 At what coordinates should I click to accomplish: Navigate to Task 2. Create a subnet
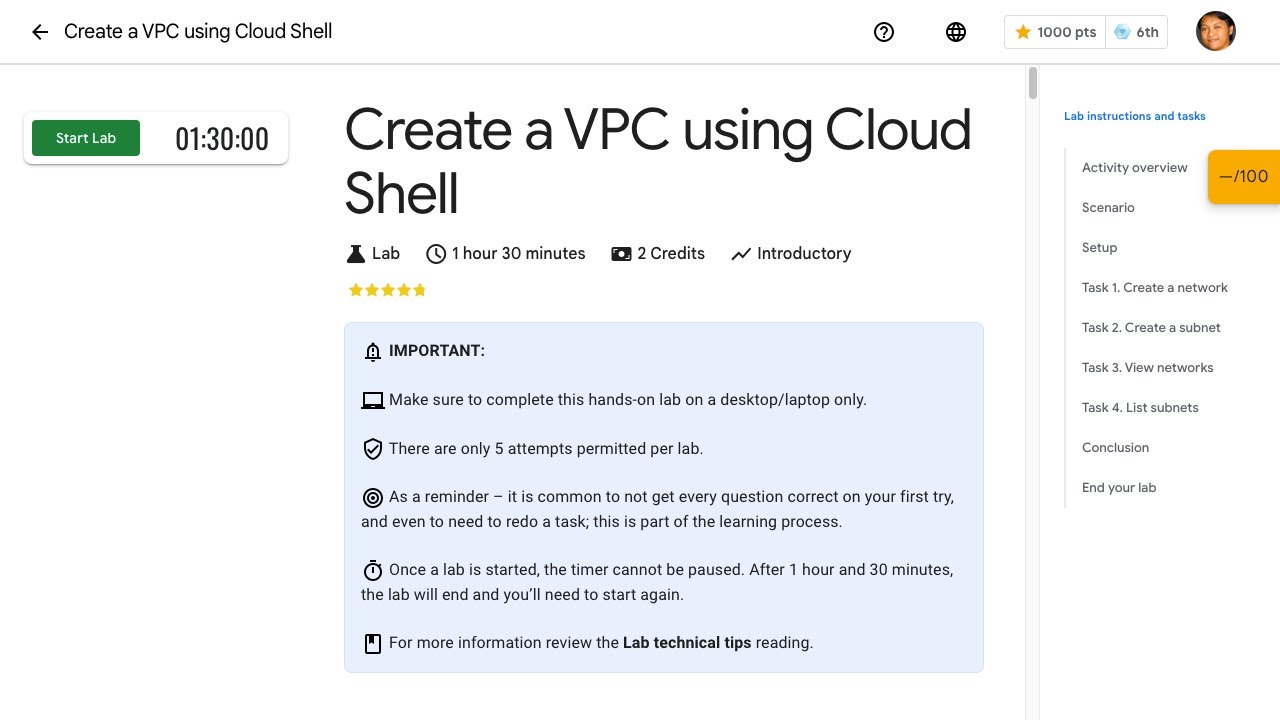(x=1151, y=328)
